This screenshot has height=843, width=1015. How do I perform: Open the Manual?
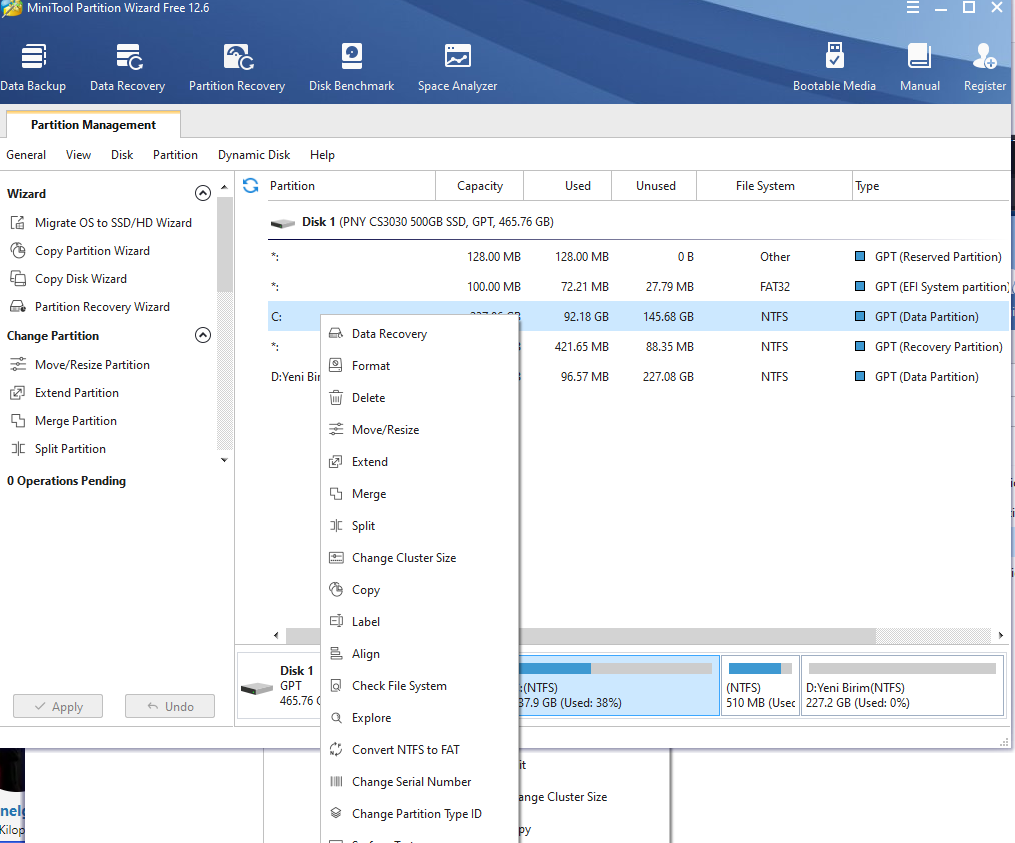tap(919, 67)
